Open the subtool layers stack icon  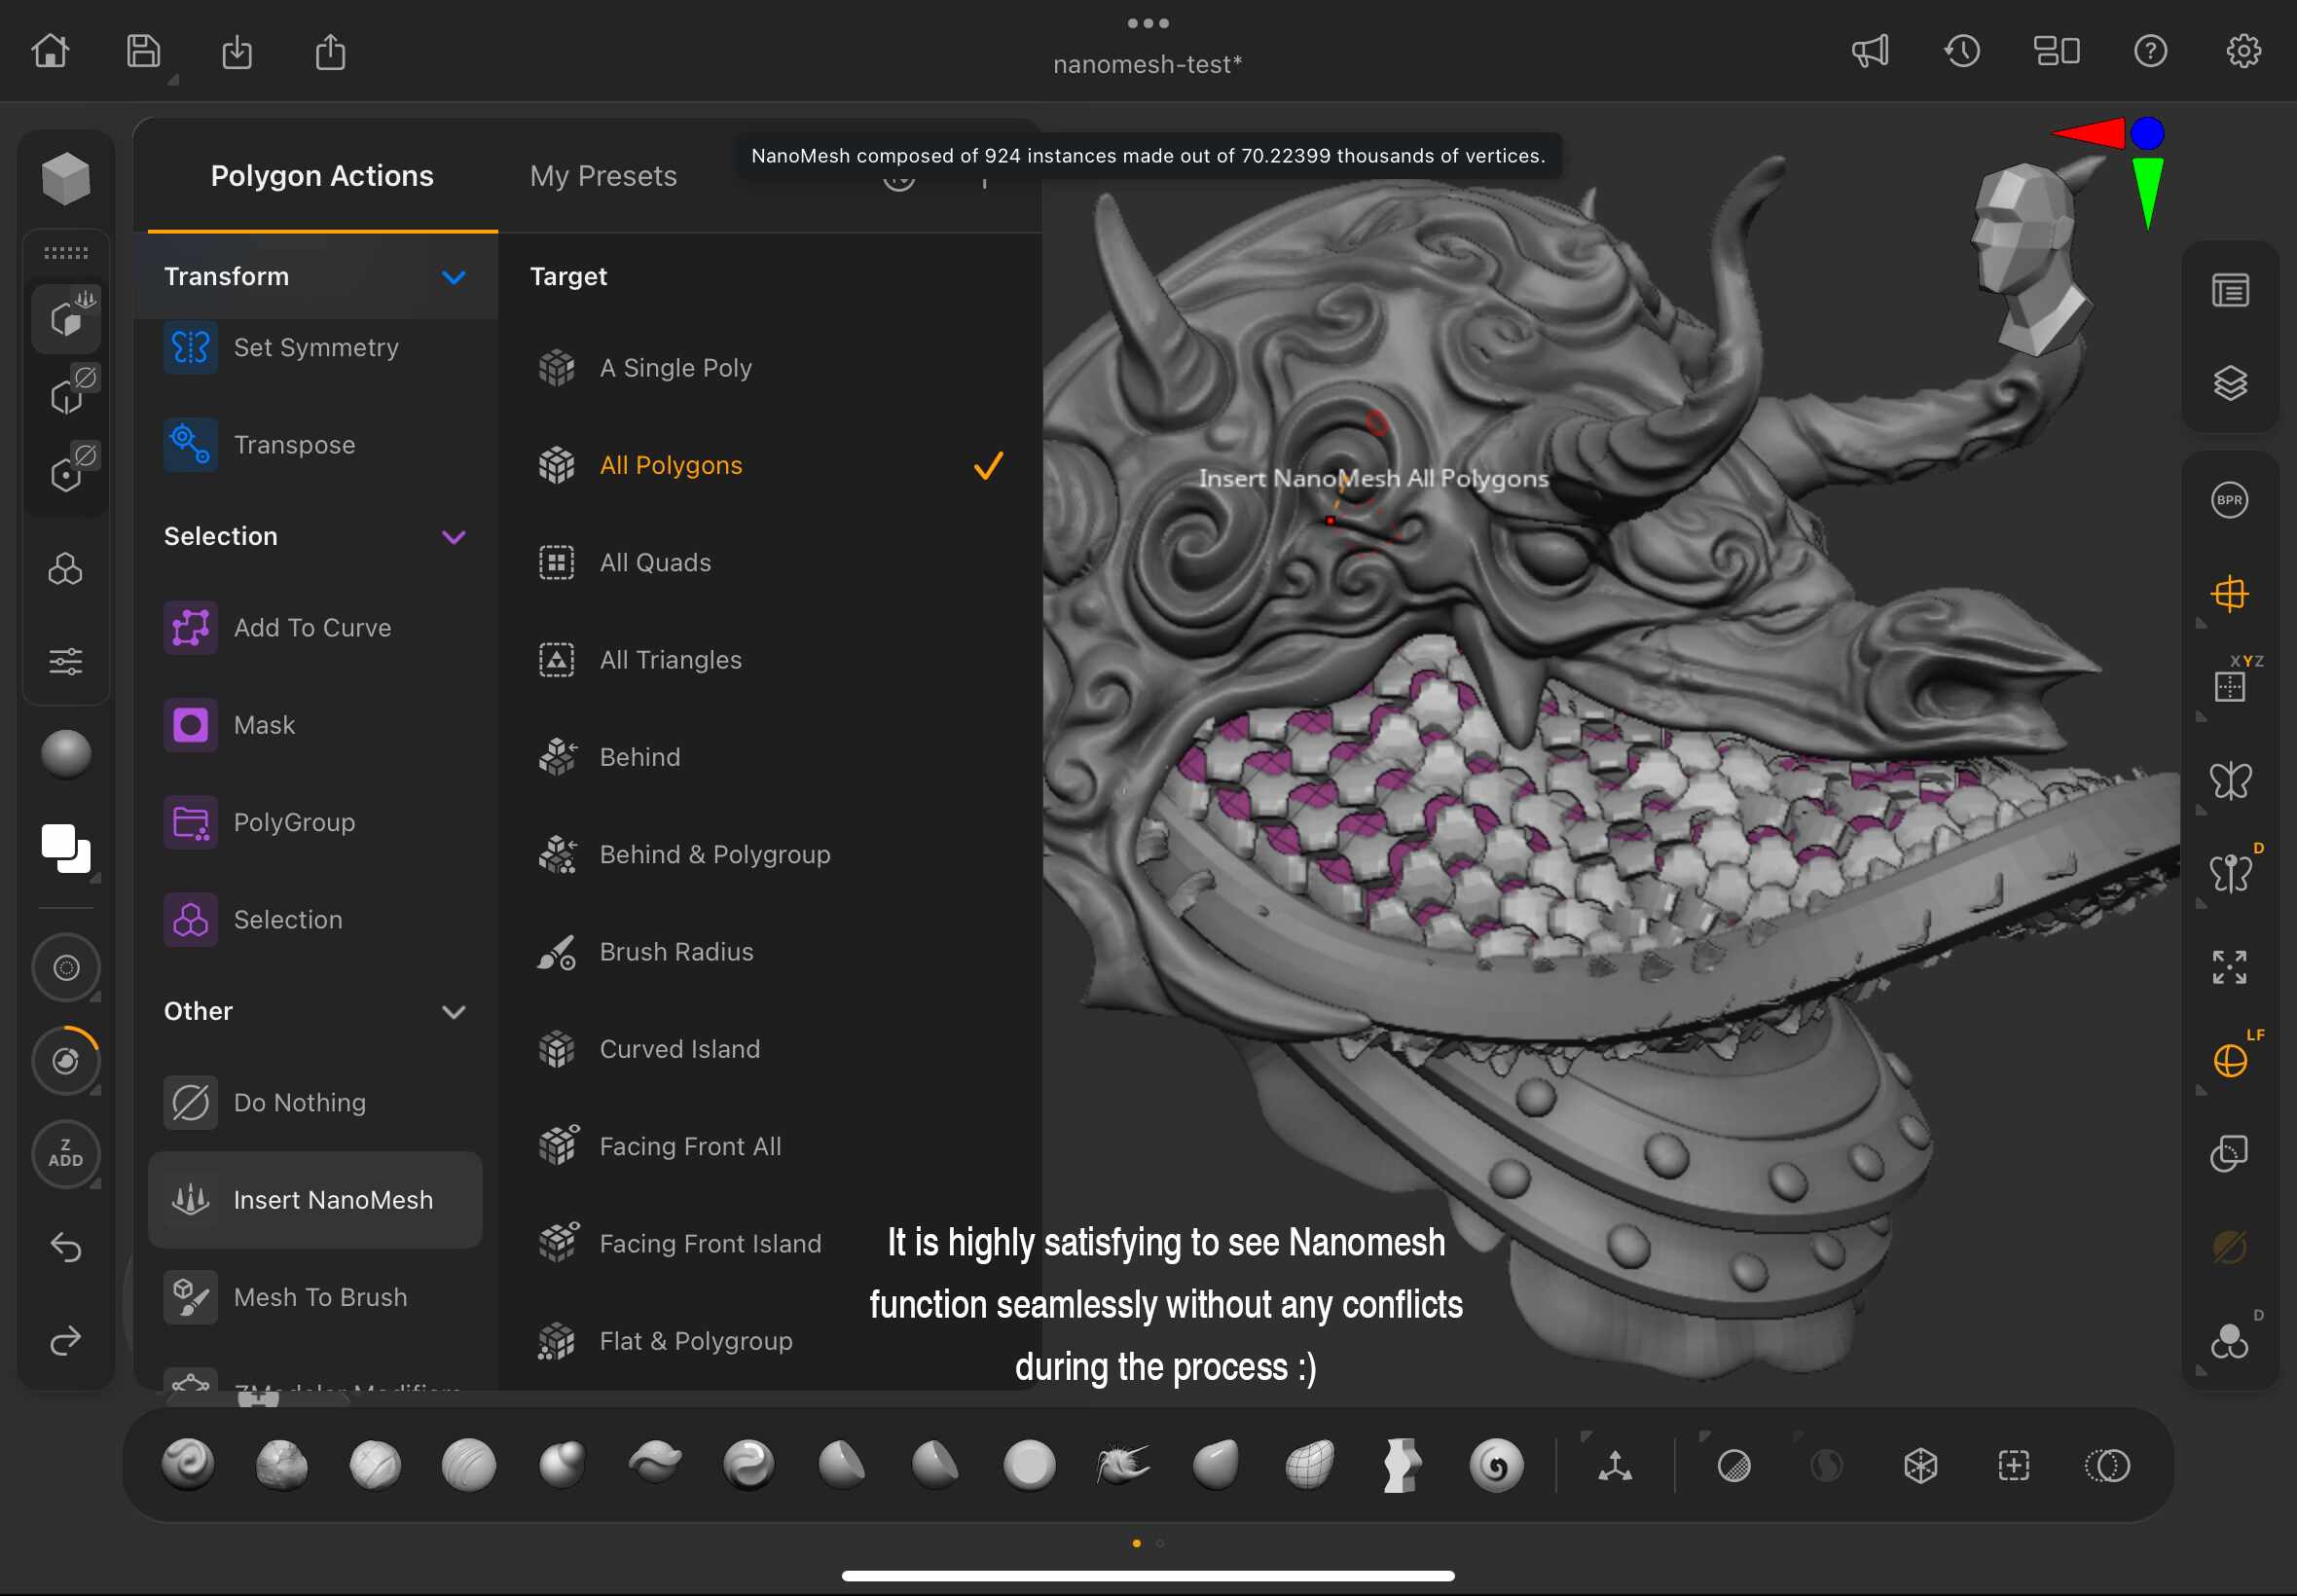2229,383
